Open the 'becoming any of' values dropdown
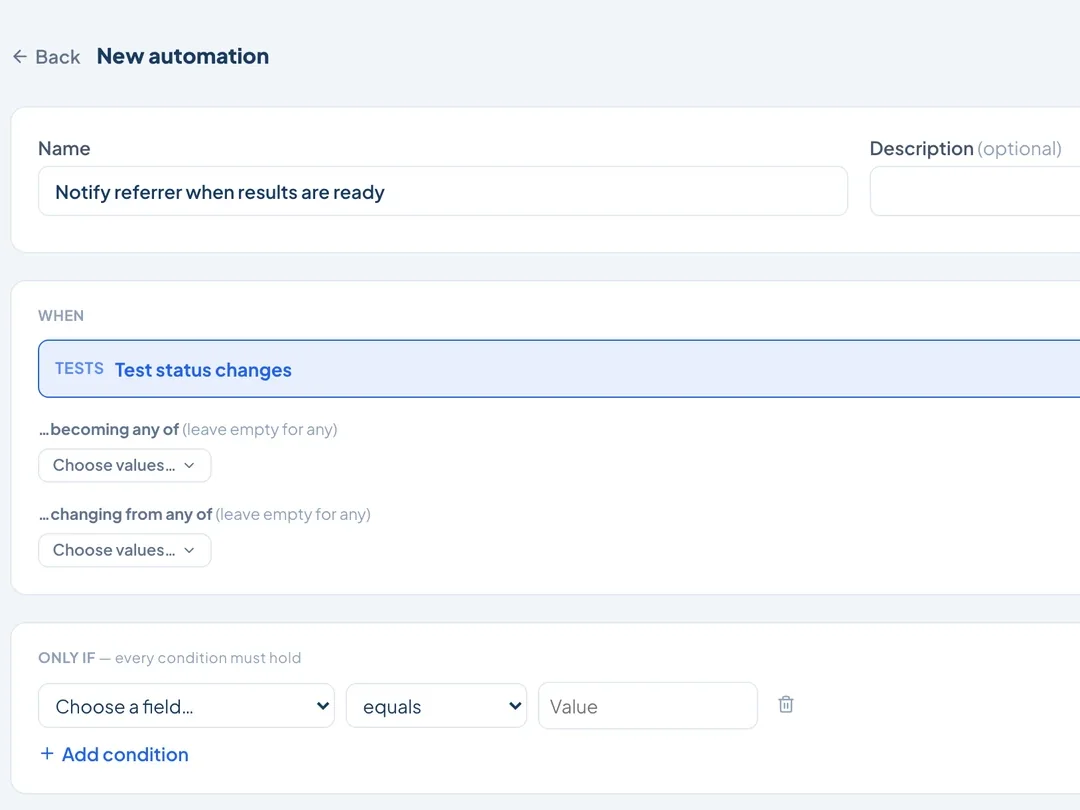1080x810 pixels. (125, 466)
